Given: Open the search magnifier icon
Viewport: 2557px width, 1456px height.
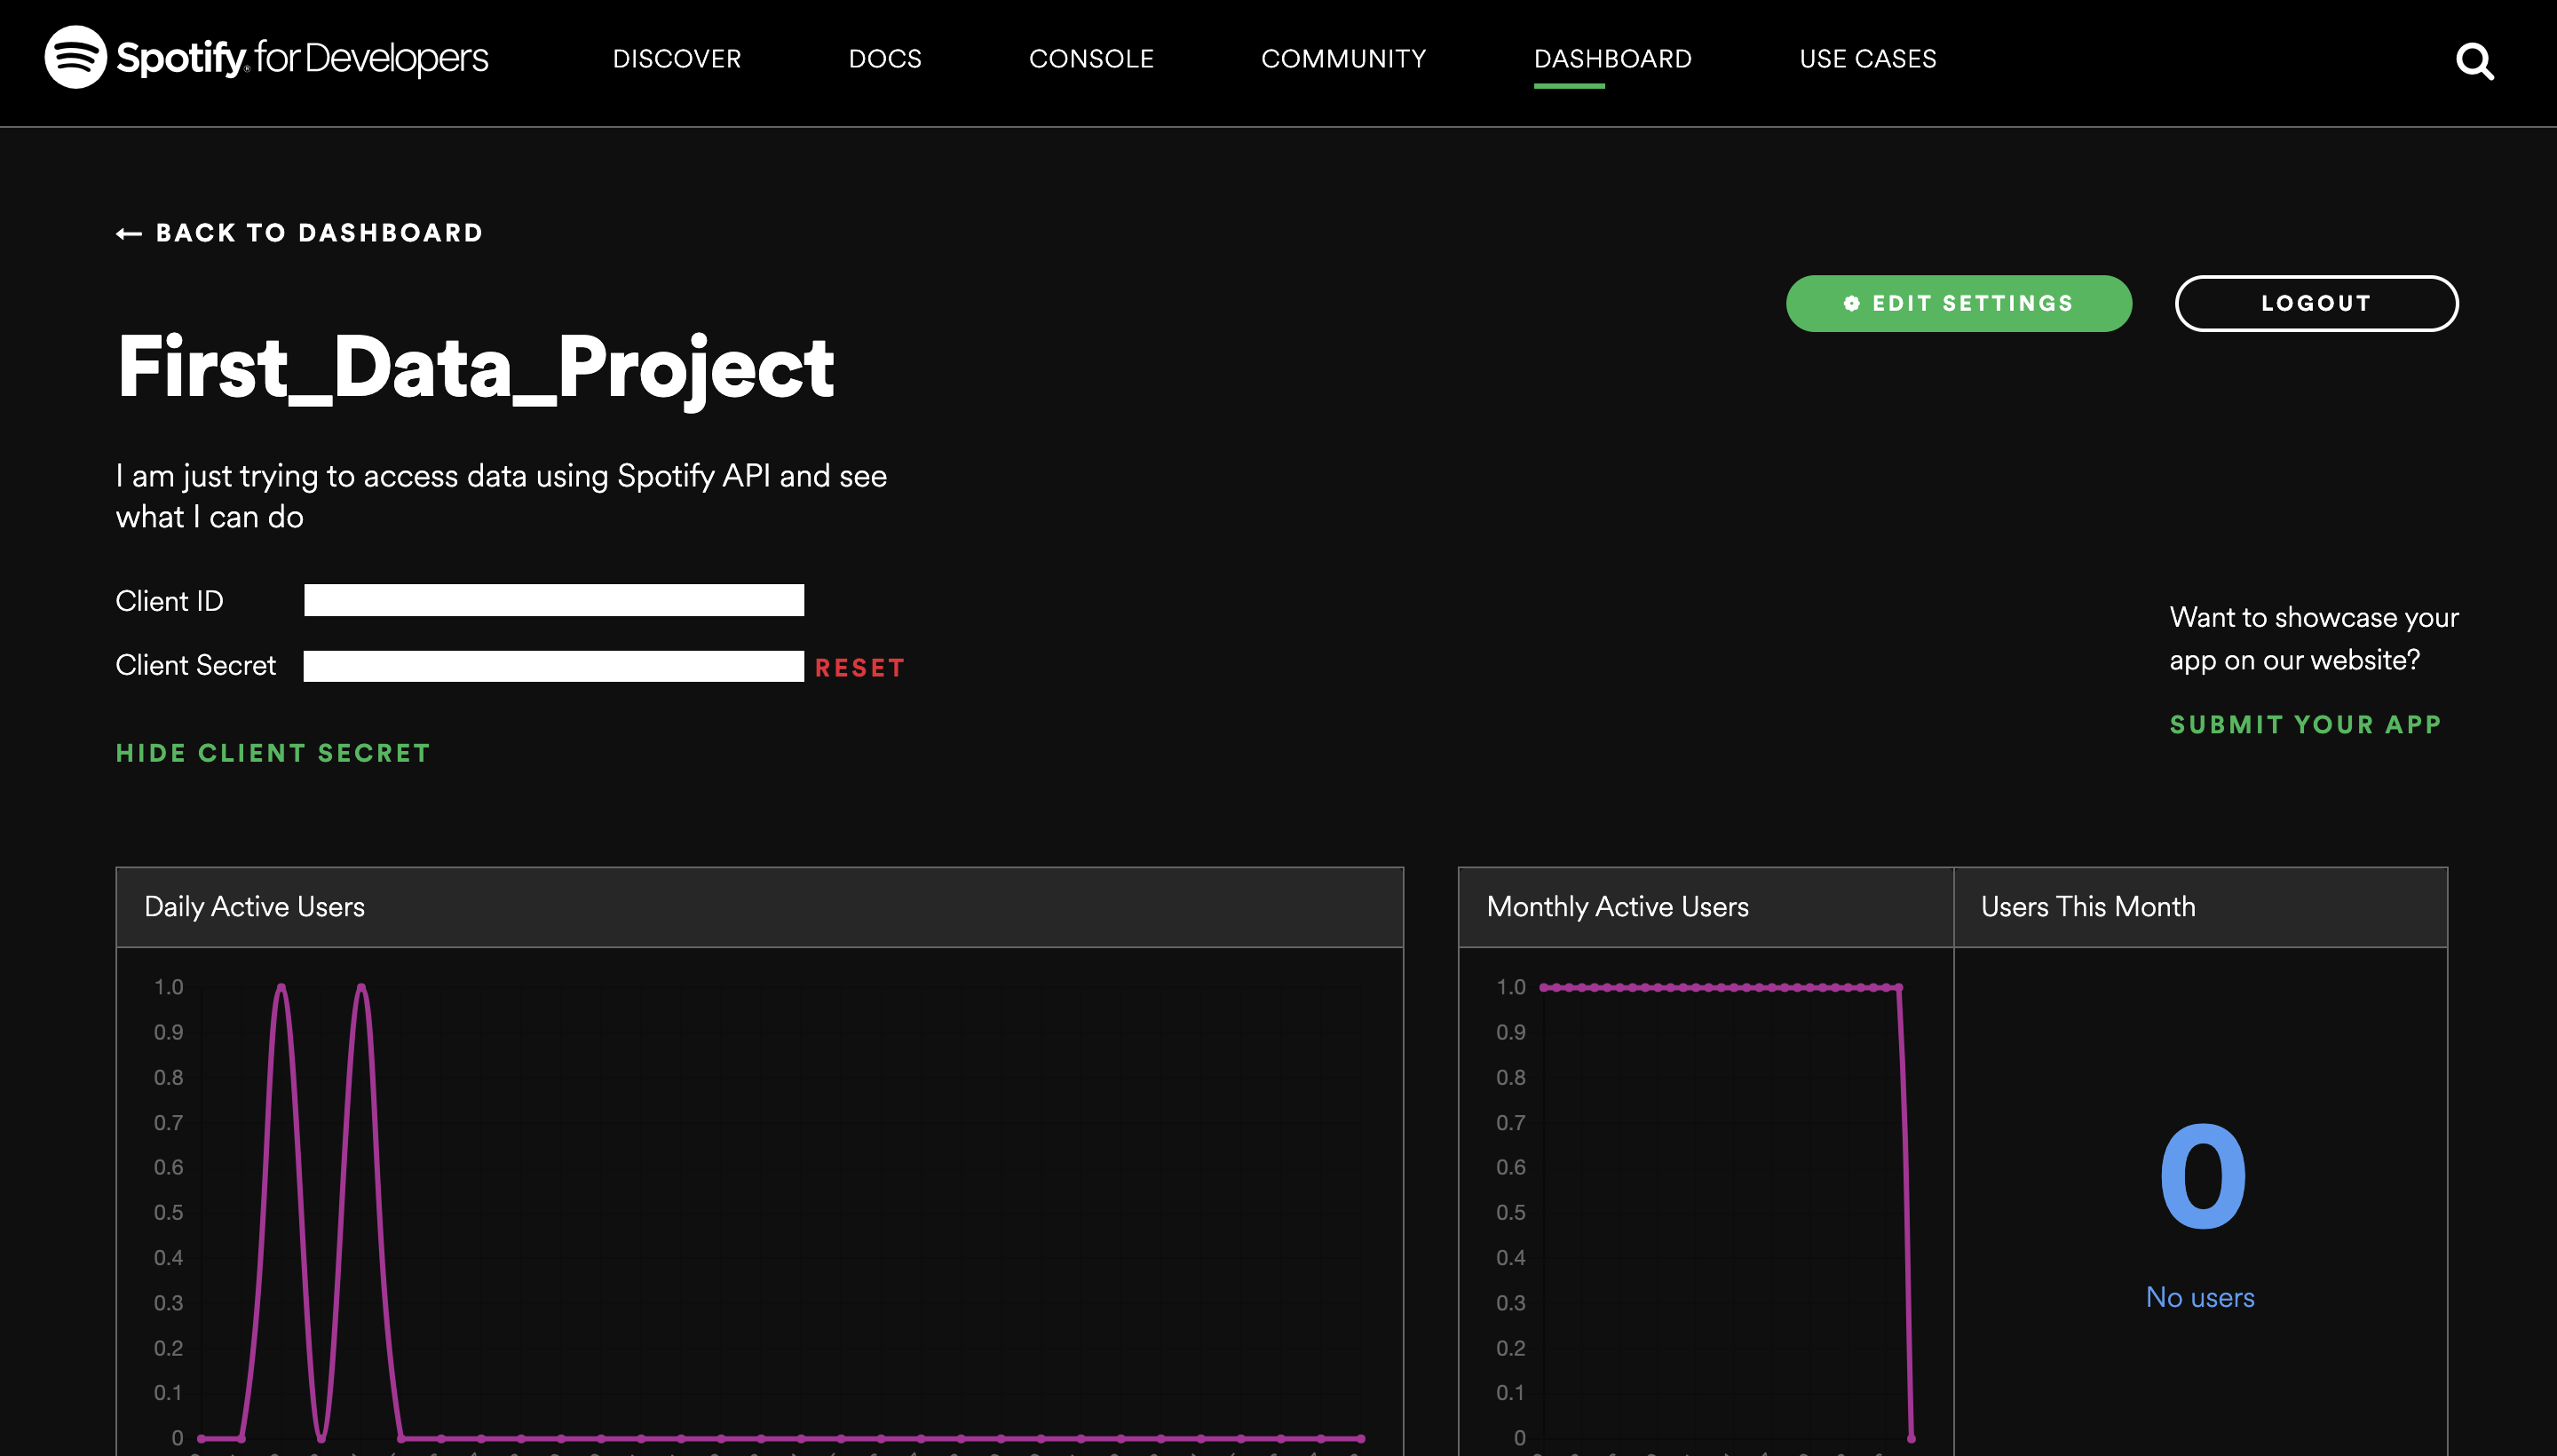Looking at the screenshot, I should [x=2474, y=61].
